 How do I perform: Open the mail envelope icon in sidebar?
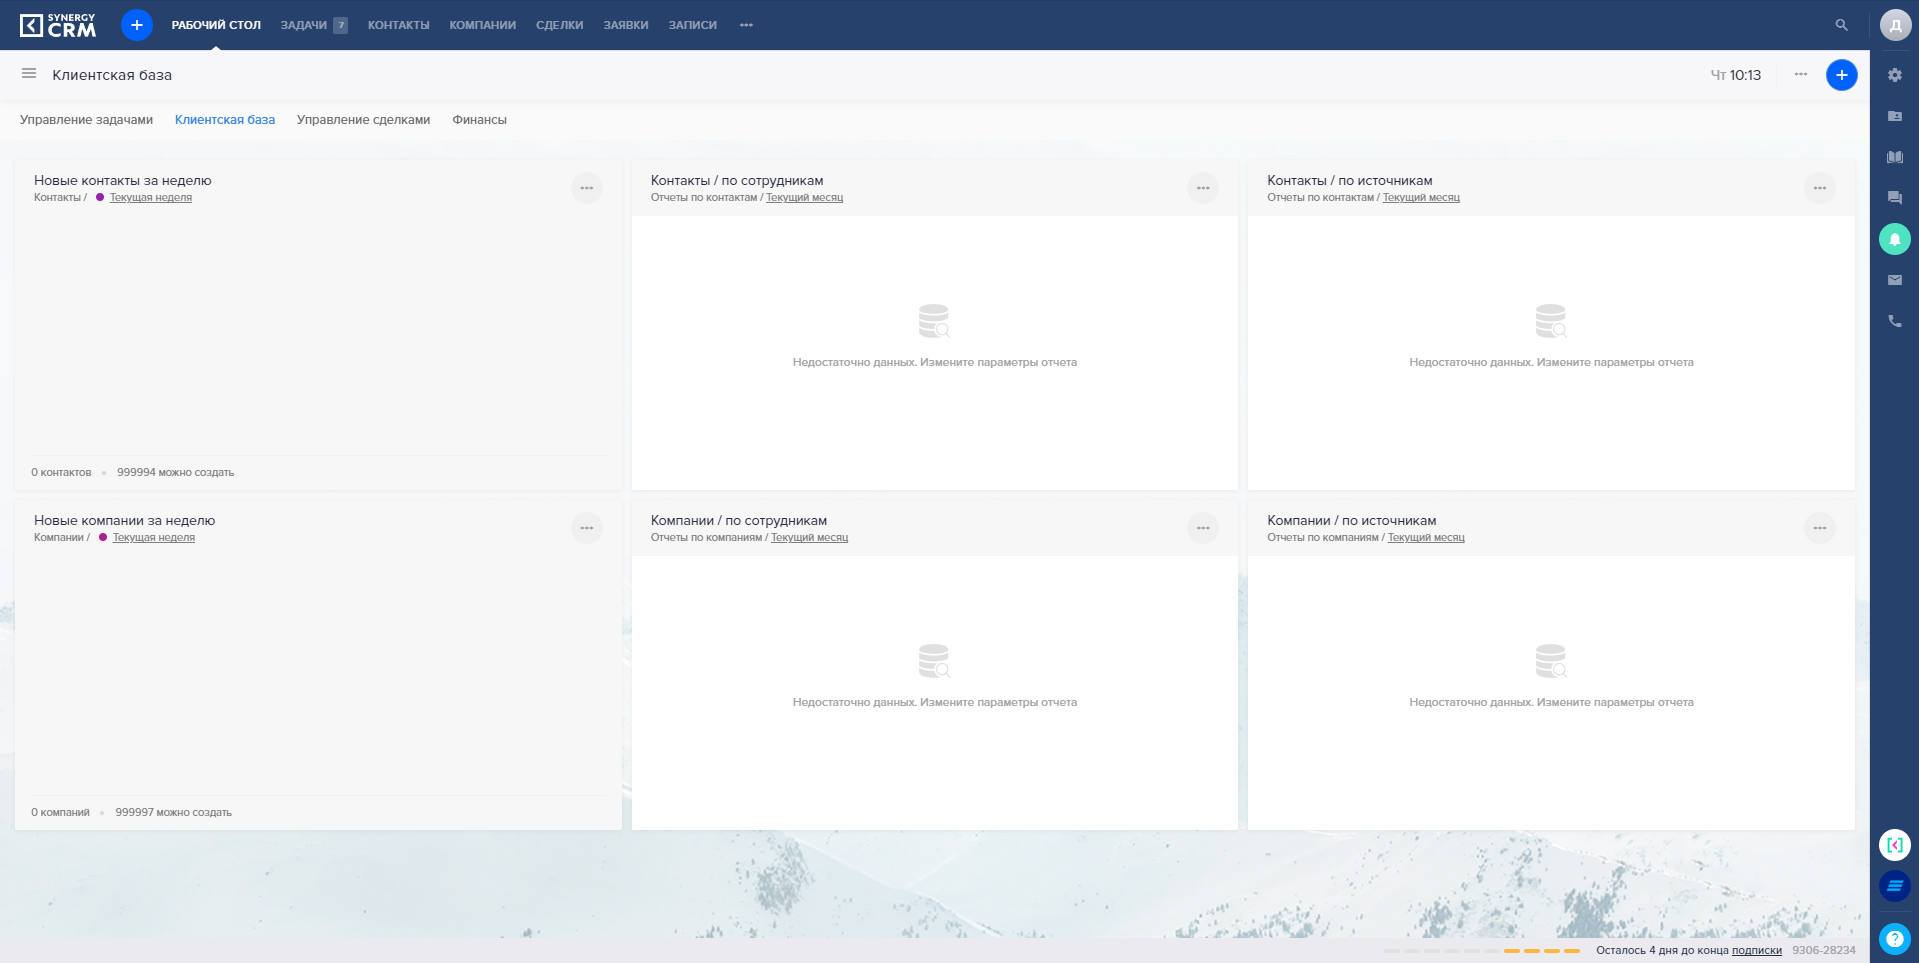point(1895,280)
